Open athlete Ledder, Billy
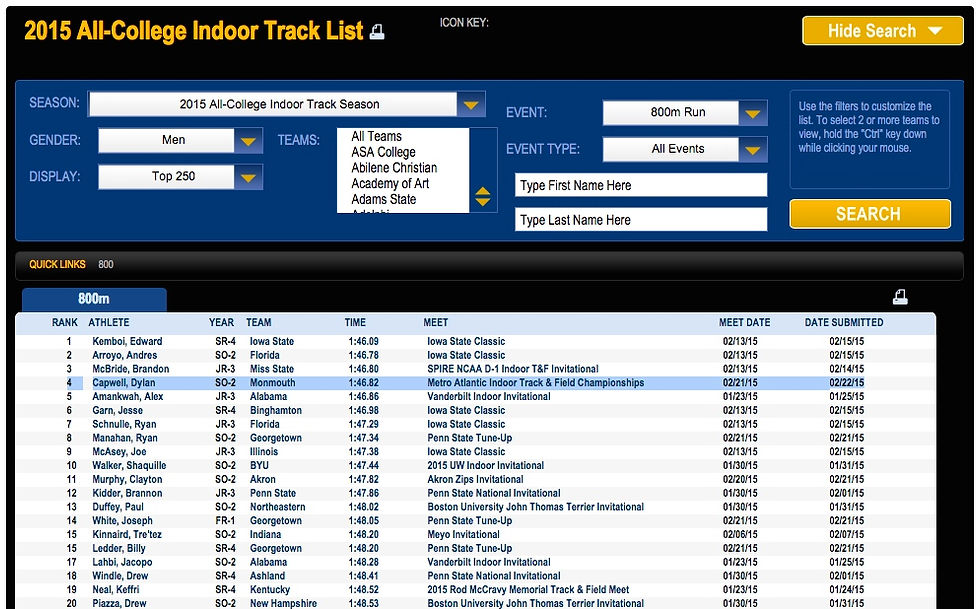The image size is (980, 609). pos(119,548)
